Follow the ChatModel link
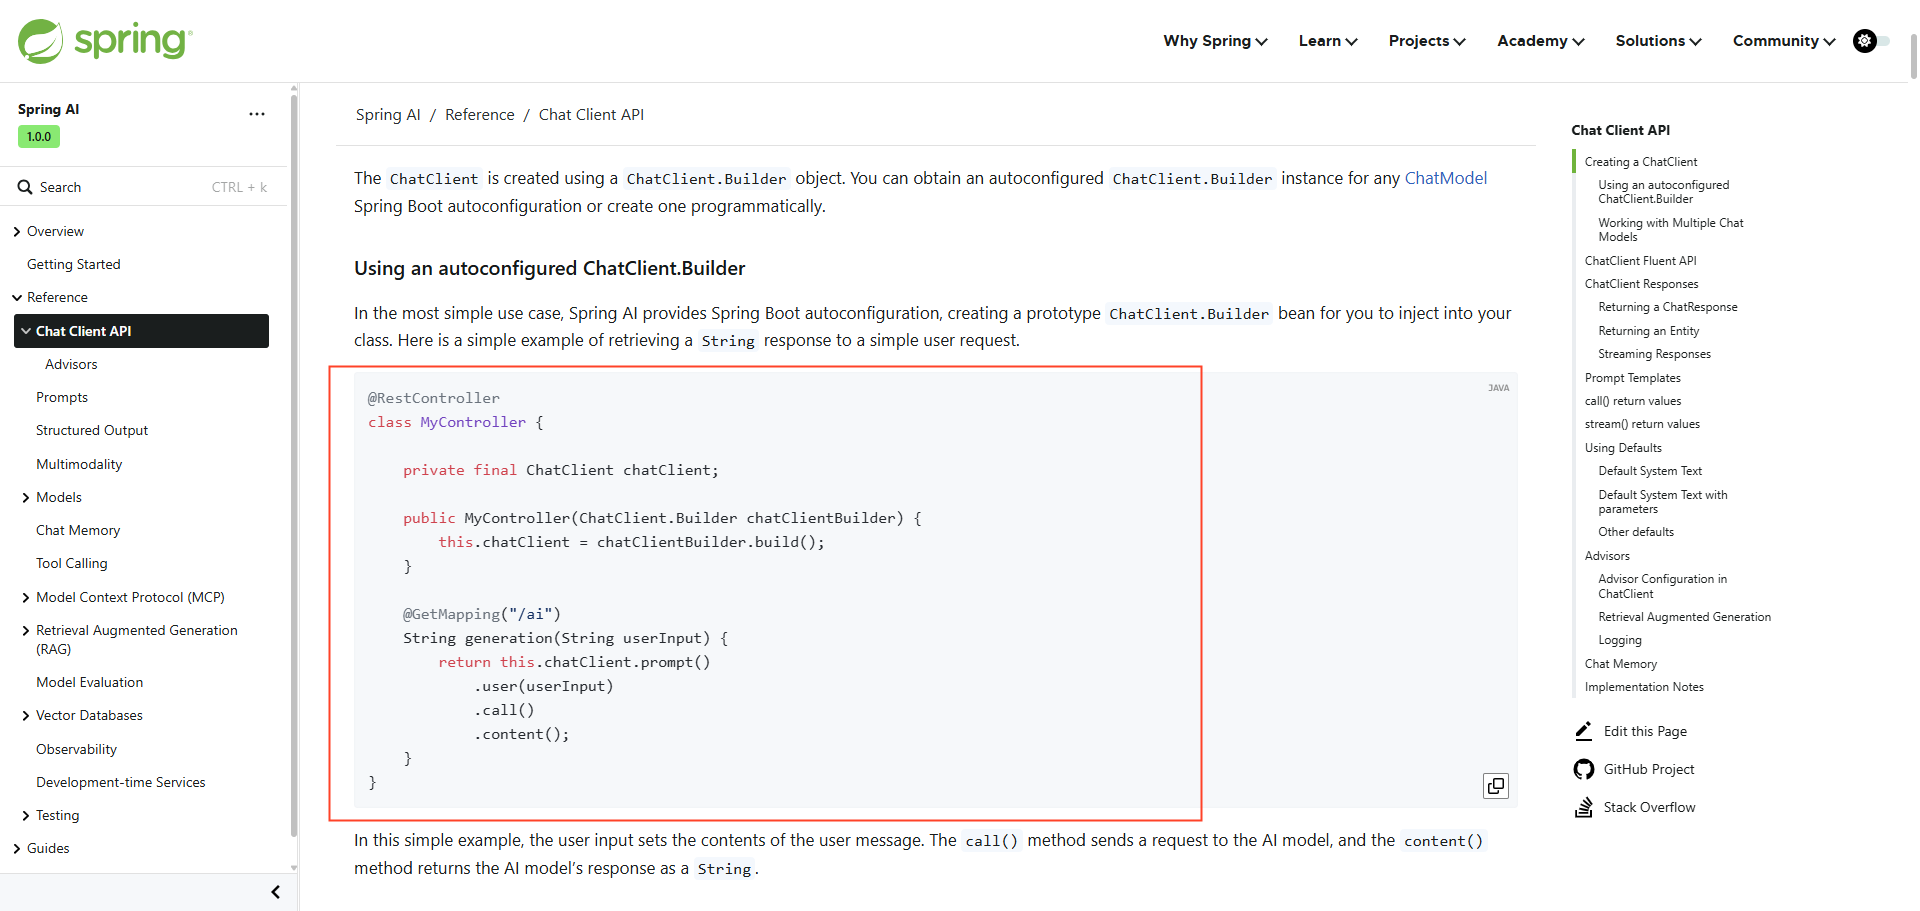The height and width of the screenshot is (911, 1920). pos(1446,178)
